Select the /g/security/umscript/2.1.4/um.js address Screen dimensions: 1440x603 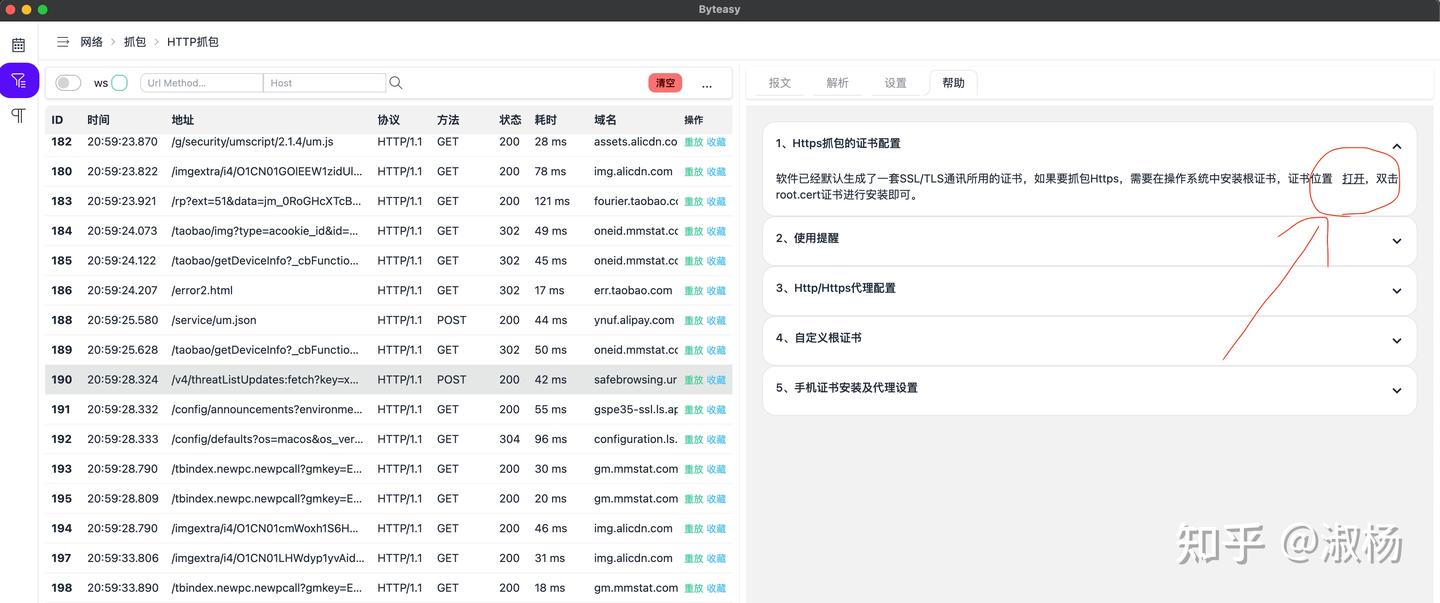252,142
